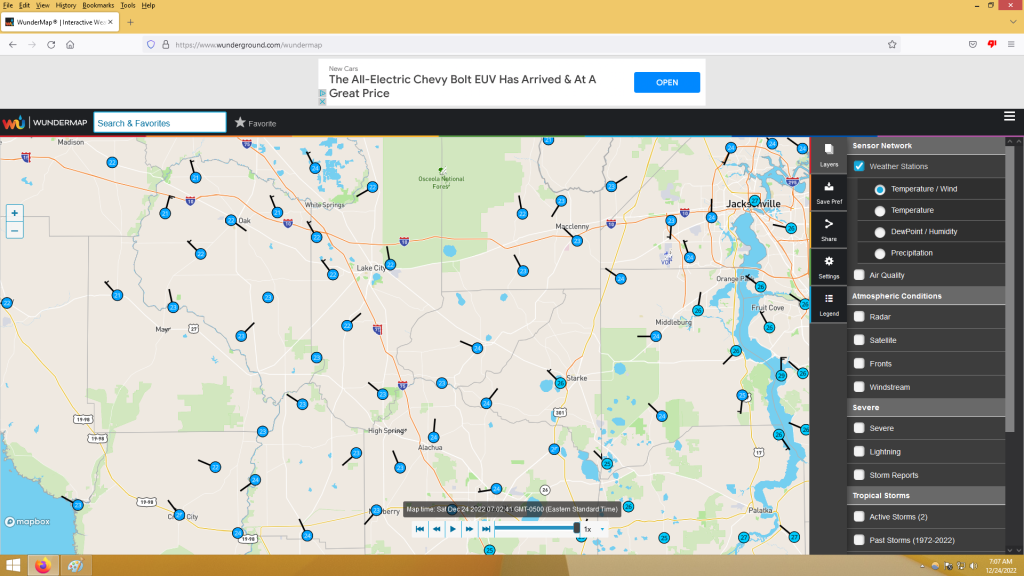Enable the Lightning layer checkbox
This screenshot has height=576, width=1024.
(x=859, y=451)
